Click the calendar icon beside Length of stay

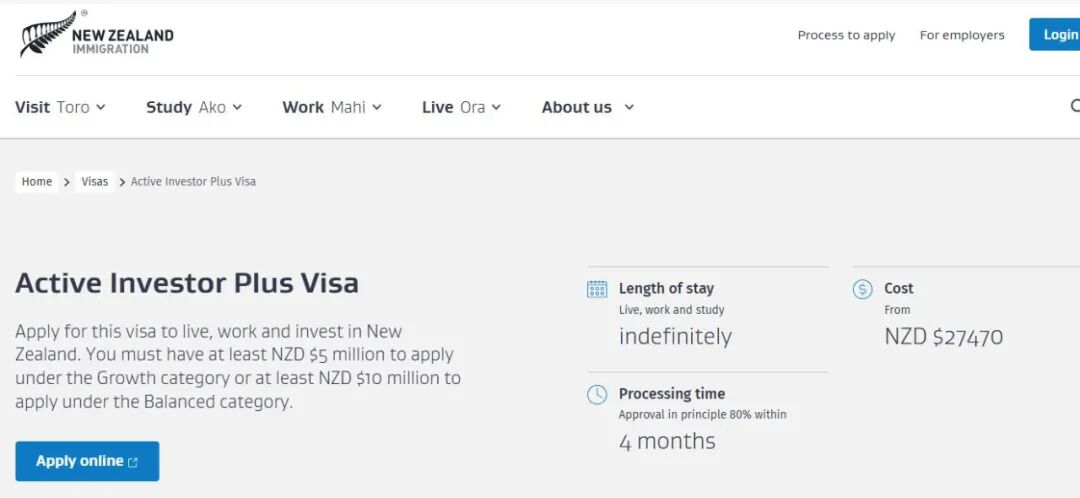[597, 289]
